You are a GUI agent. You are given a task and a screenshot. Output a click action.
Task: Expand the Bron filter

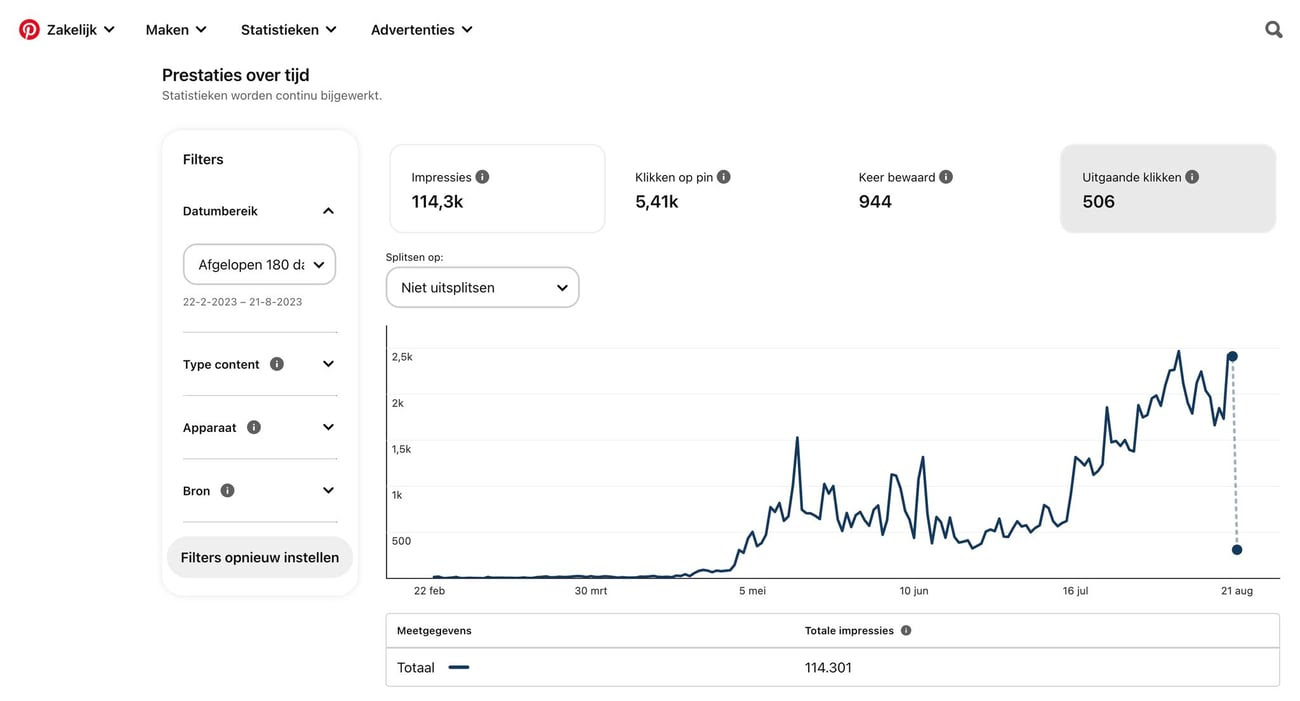coord(328,490)
